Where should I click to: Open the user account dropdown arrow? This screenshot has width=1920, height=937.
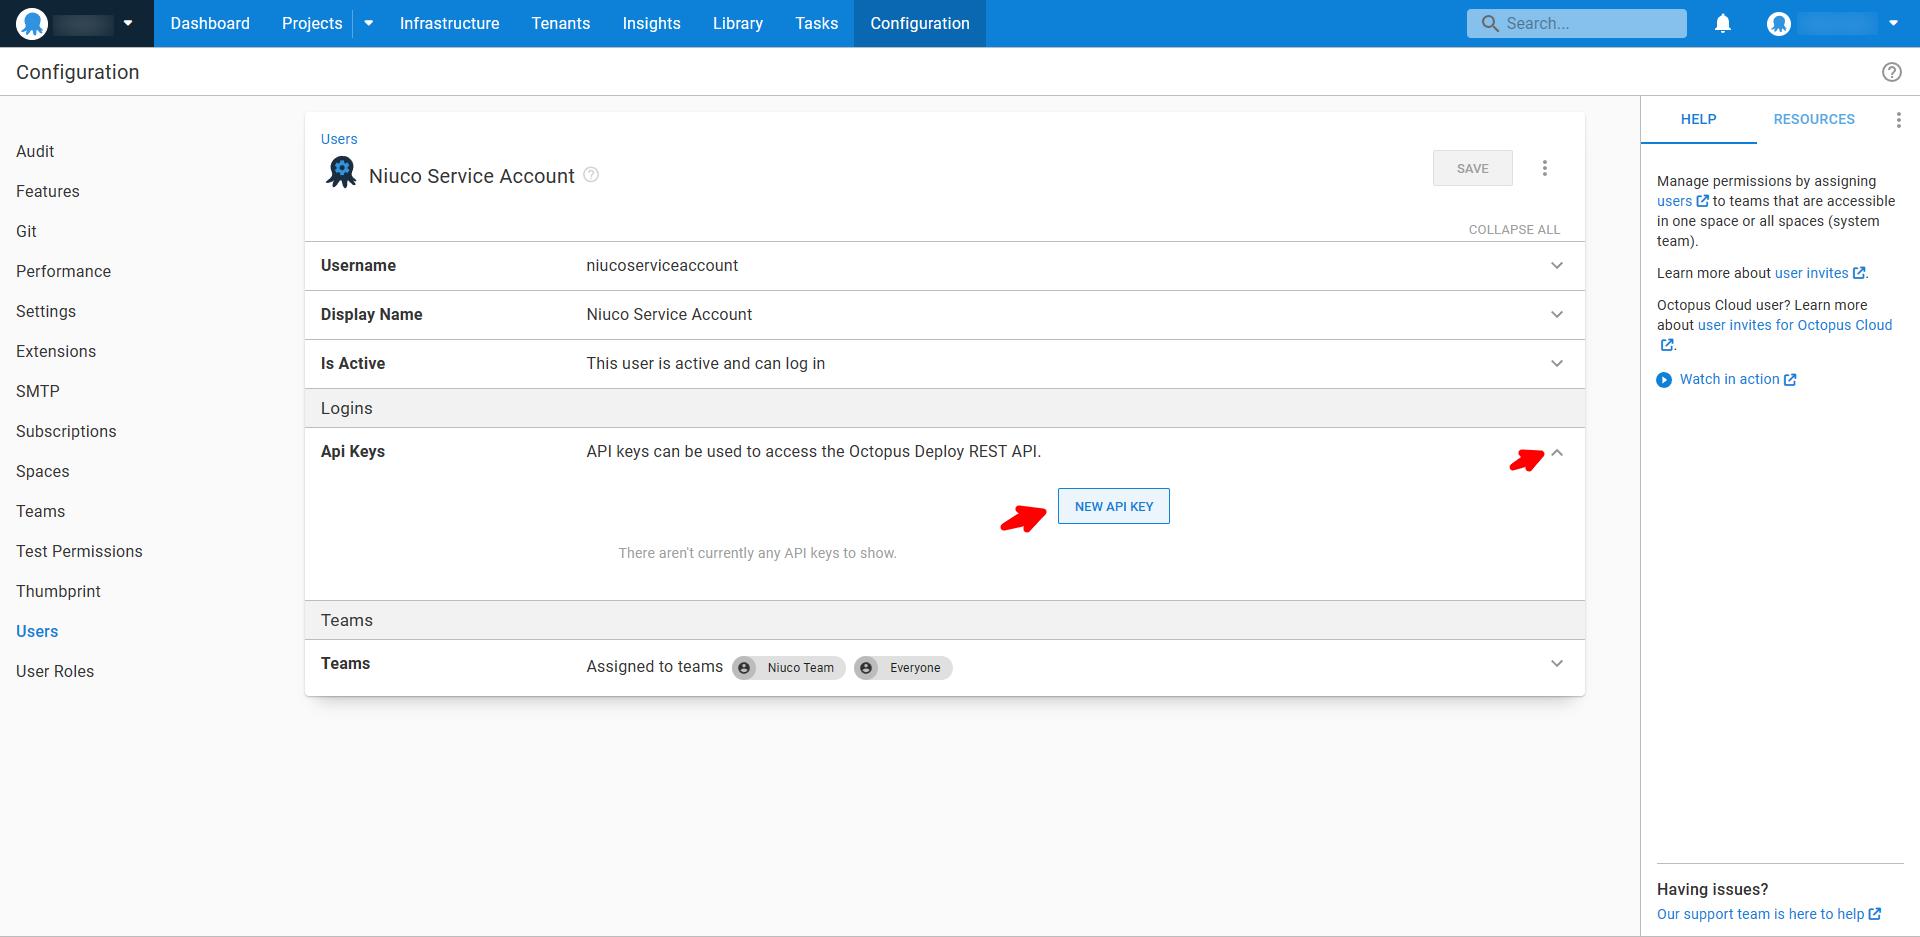click(x=1893, y=23)
